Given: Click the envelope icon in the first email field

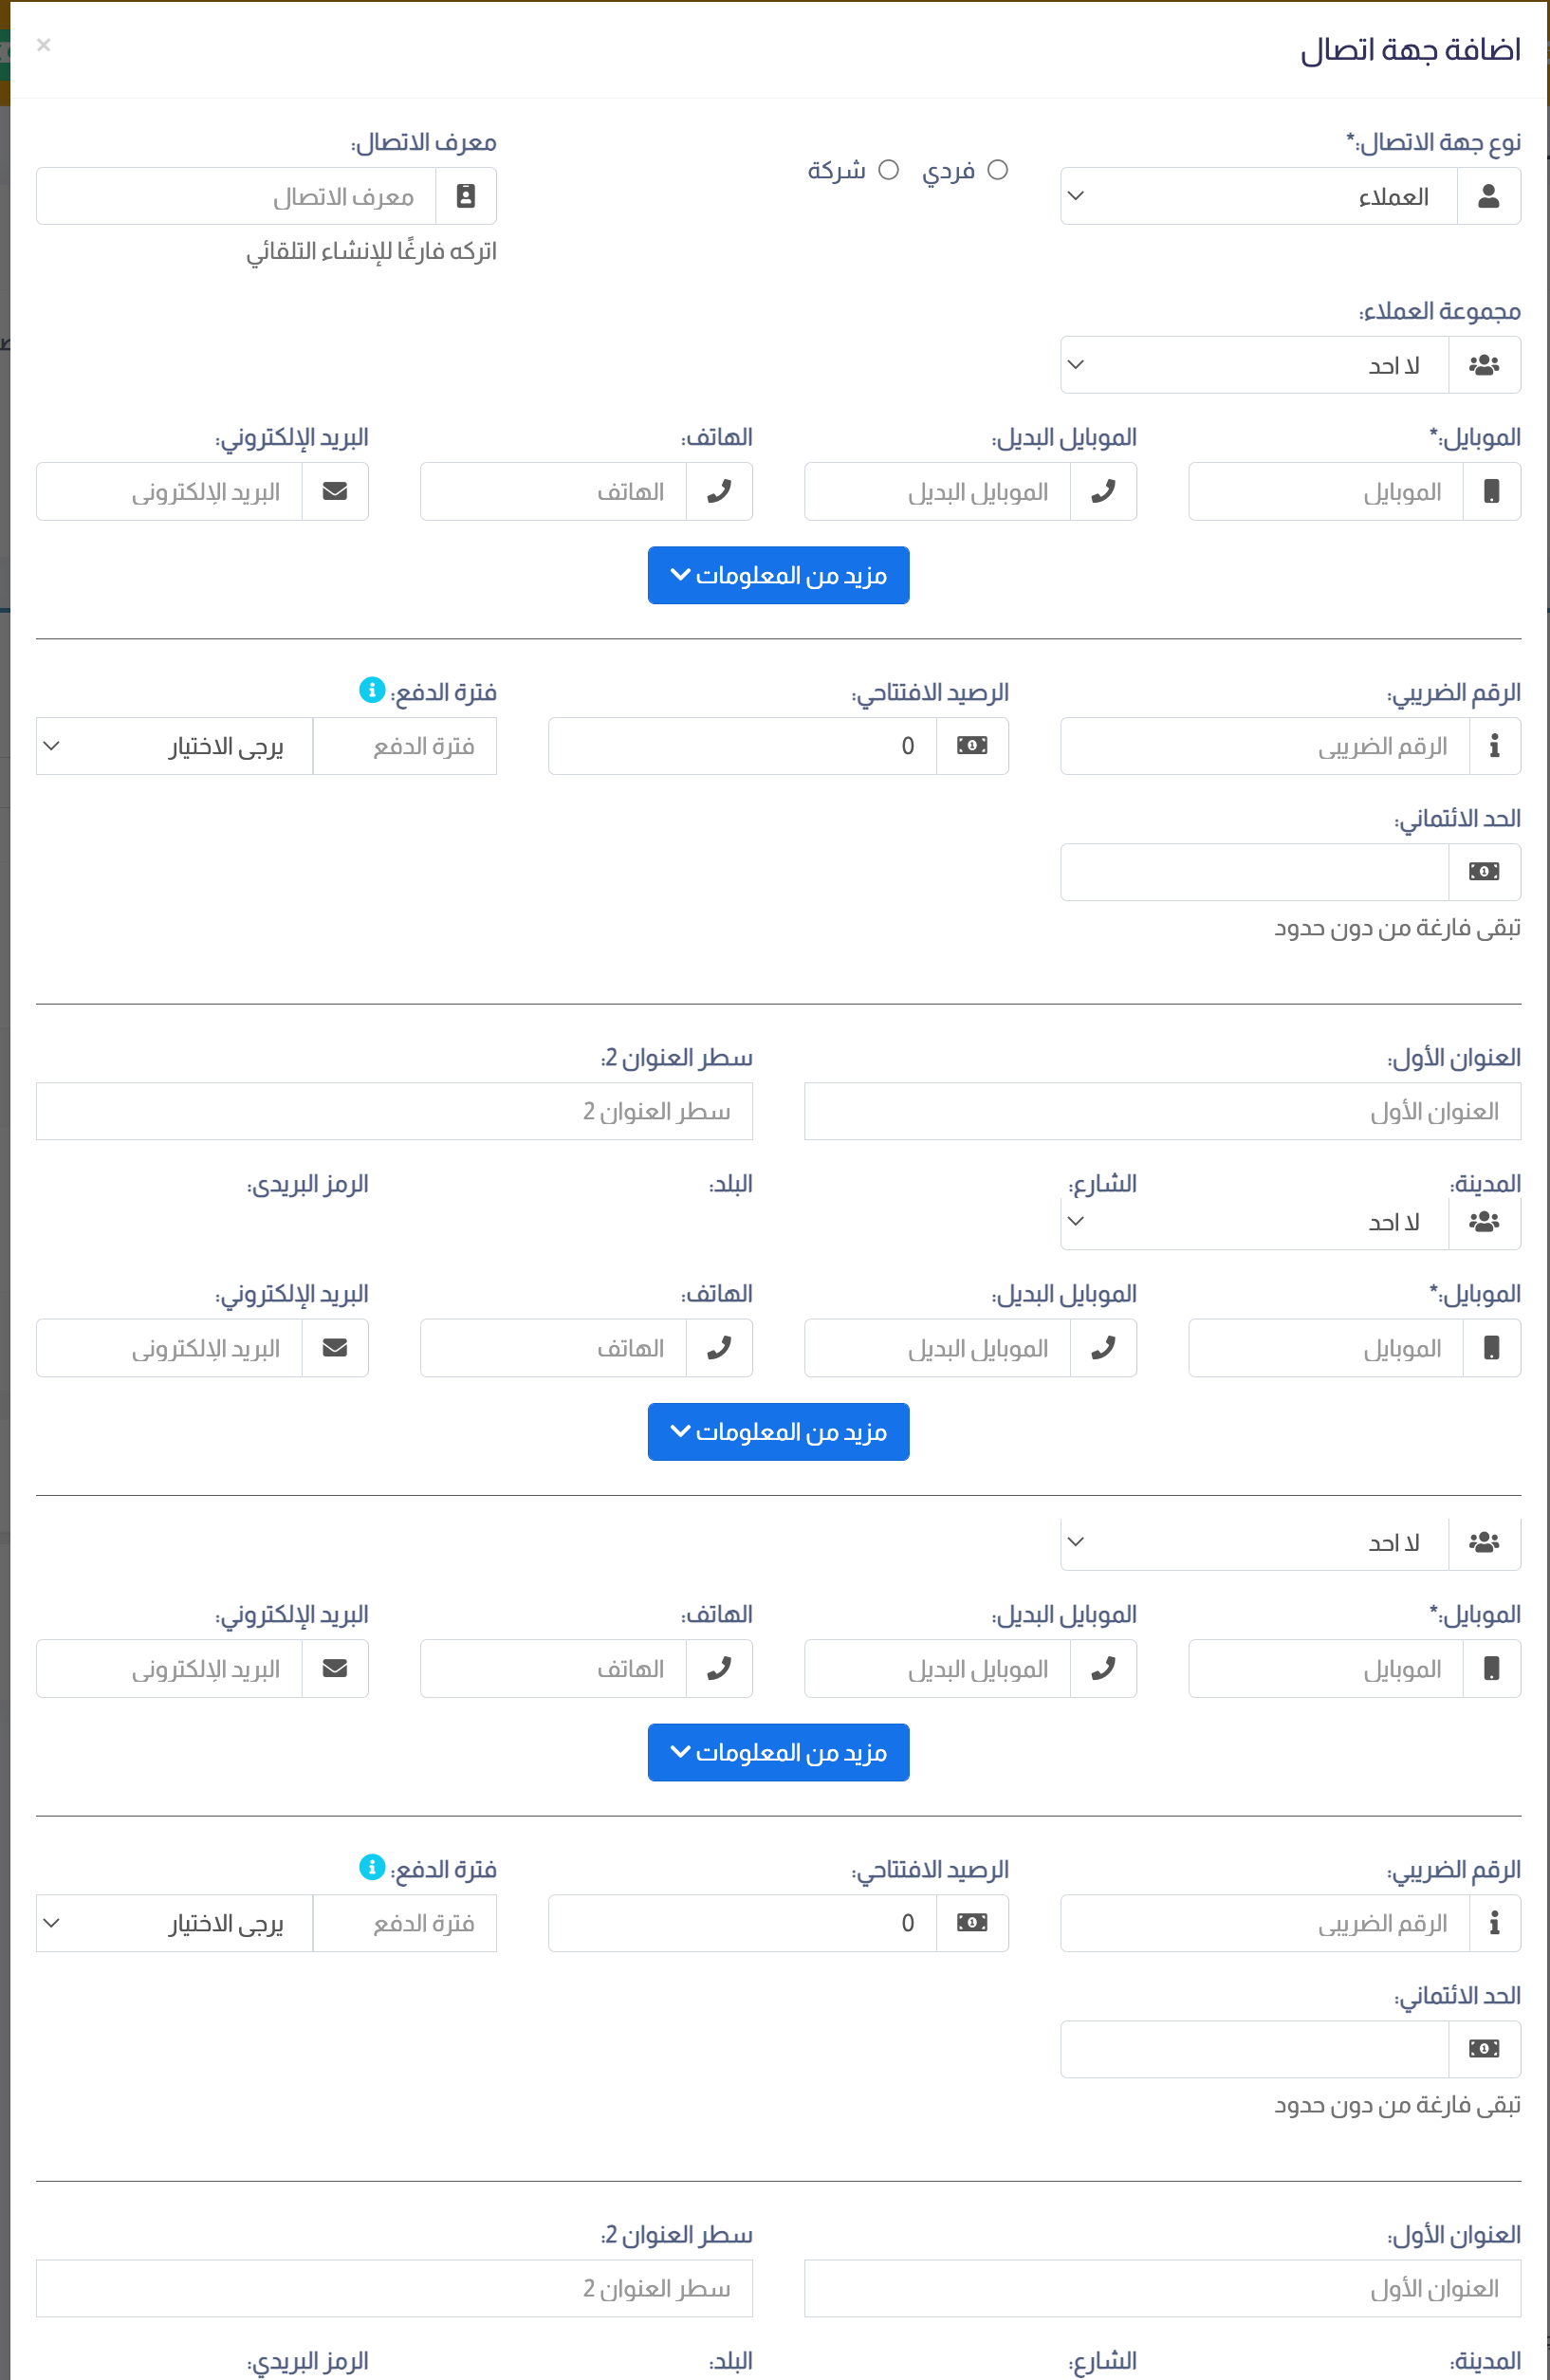Looking at the screenshot, I should [x=335, y=491].
